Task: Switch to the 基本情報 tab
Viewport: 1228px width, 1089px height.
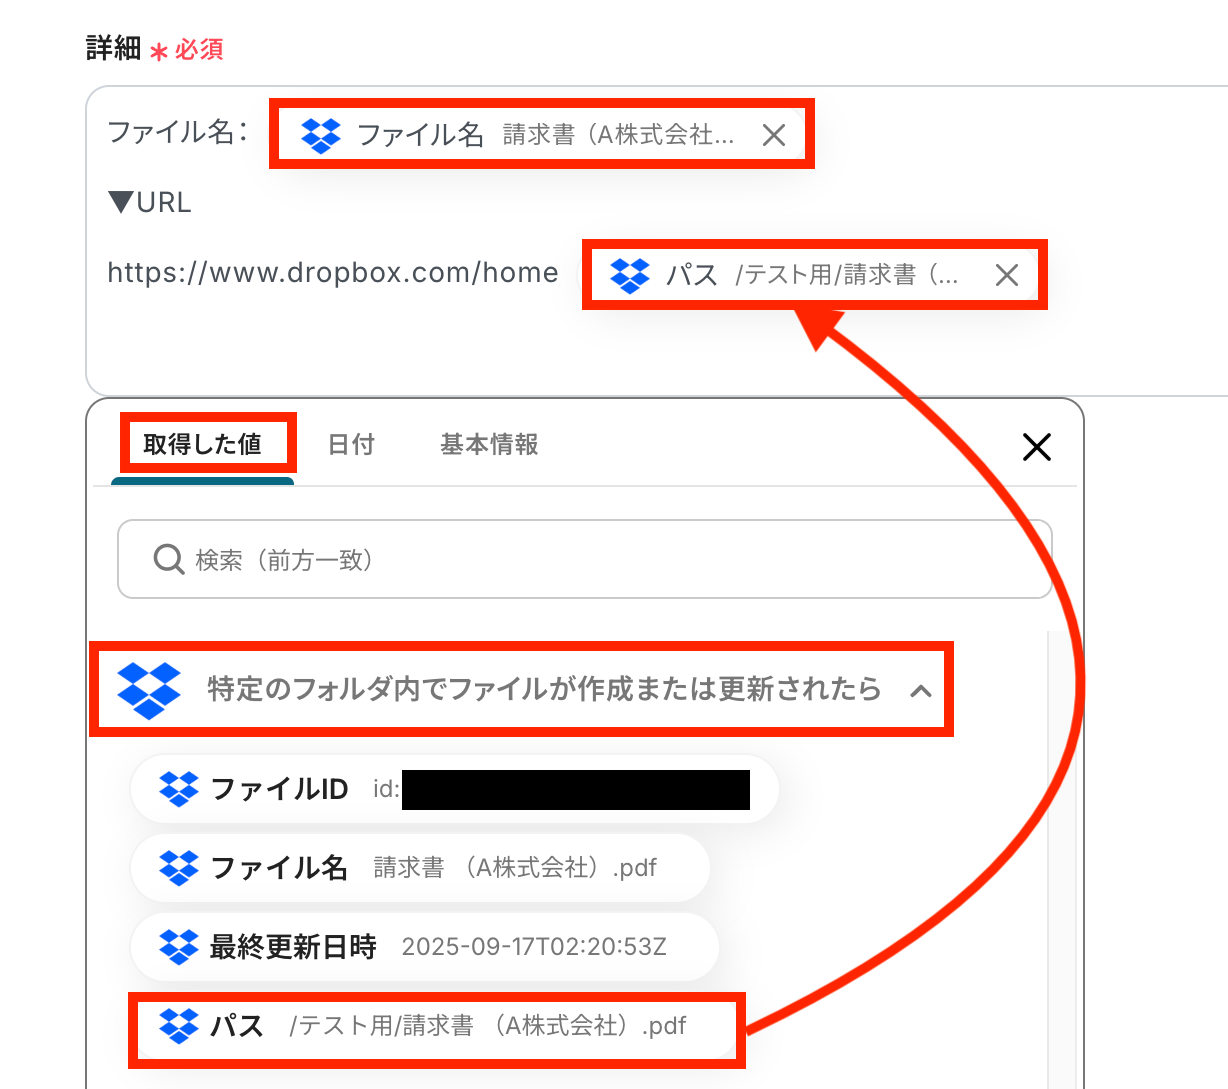Action: pyautogui.click(x=489, y=445)
